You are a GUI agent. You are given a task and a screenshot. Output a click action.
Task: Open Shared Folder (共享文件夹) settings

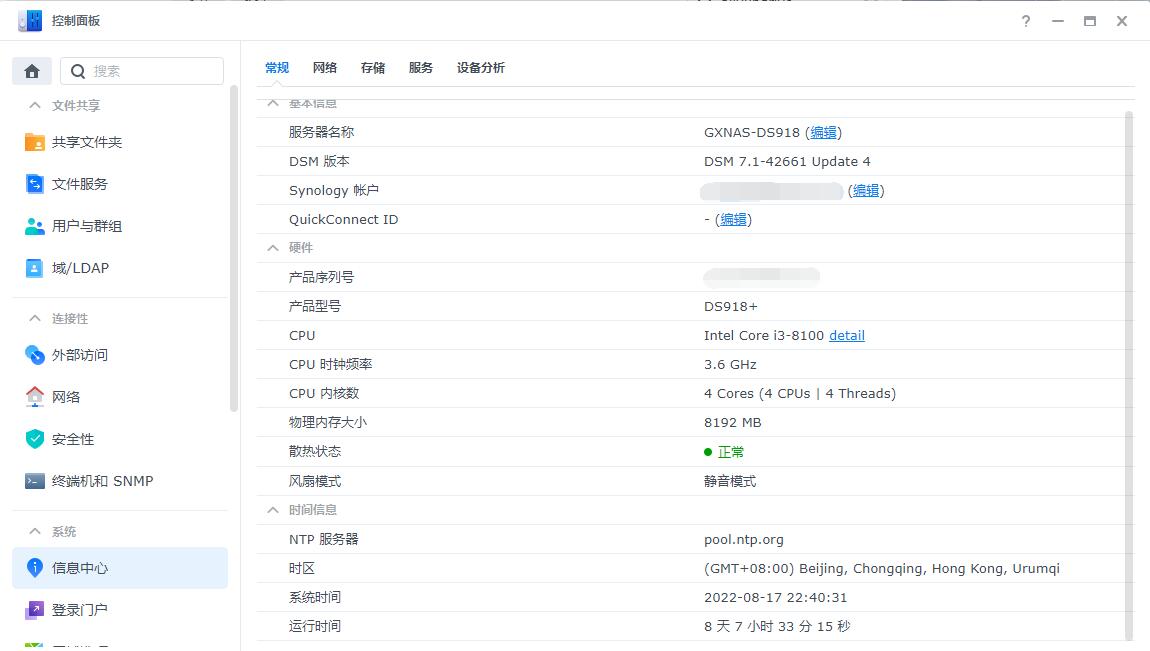click(x=86, y=142)
